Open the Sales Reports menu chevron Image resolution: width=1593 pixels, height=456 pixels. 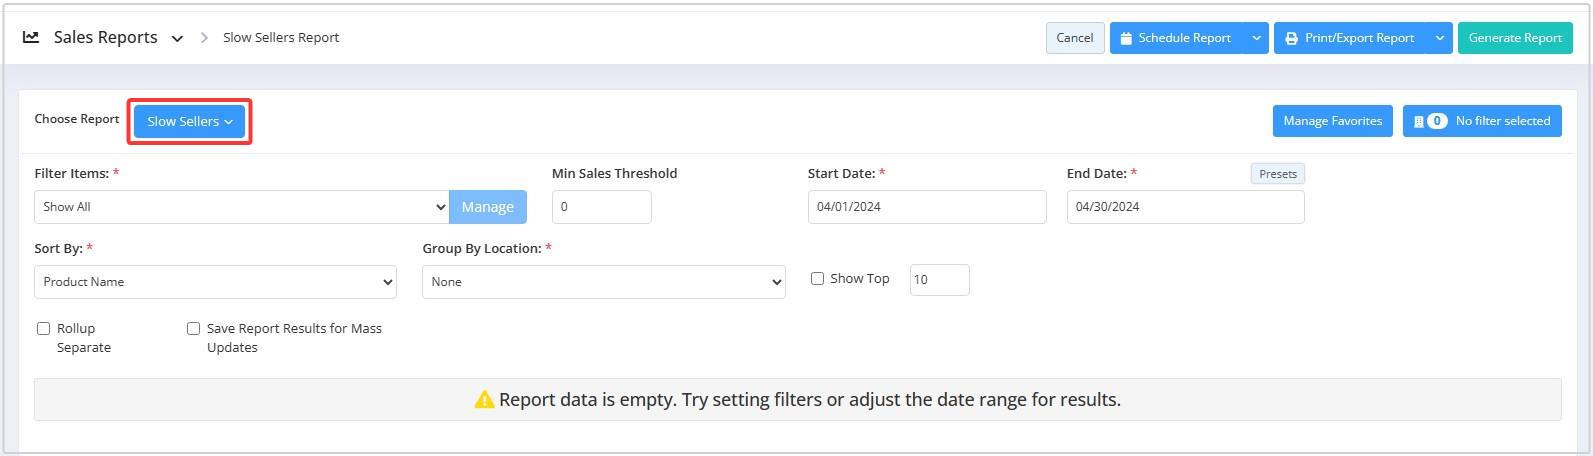pyautogui.click(x=177, y=38)
